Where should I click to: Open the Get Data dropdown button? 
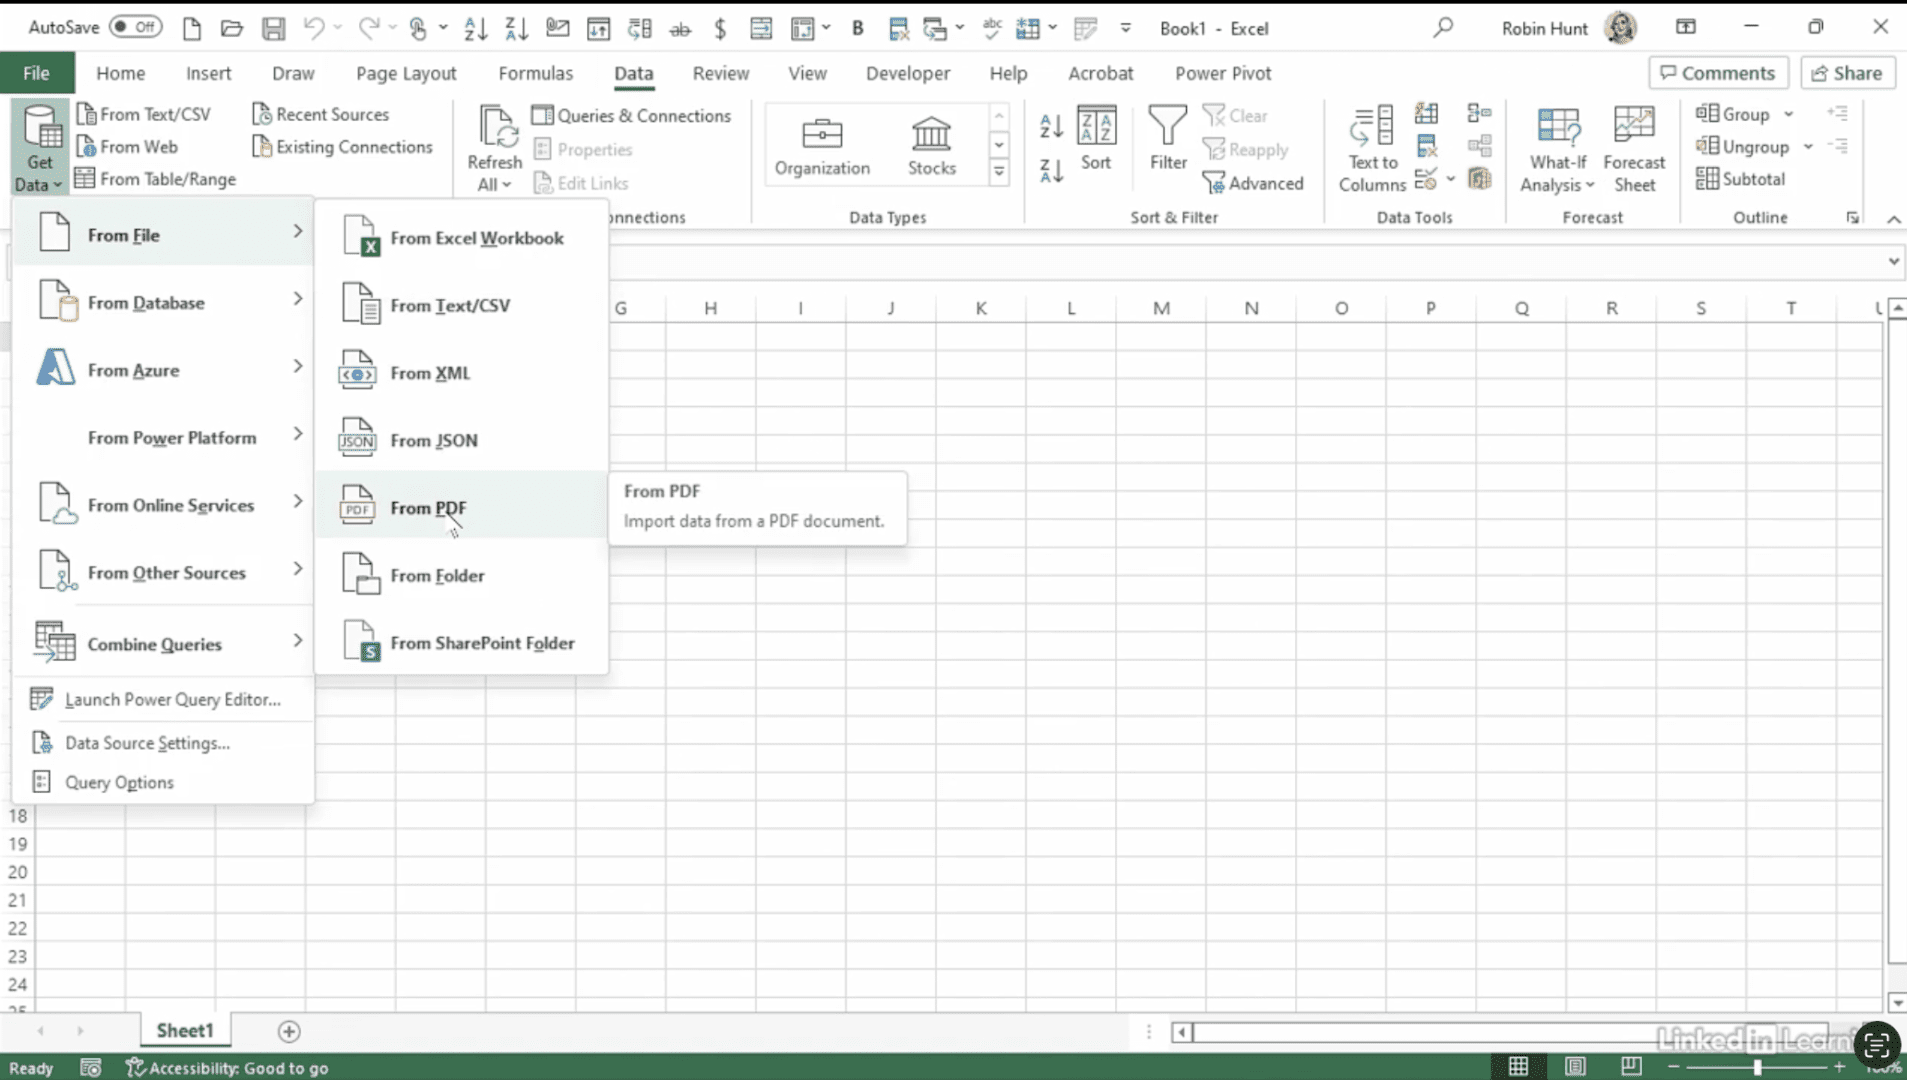[40, 148]
